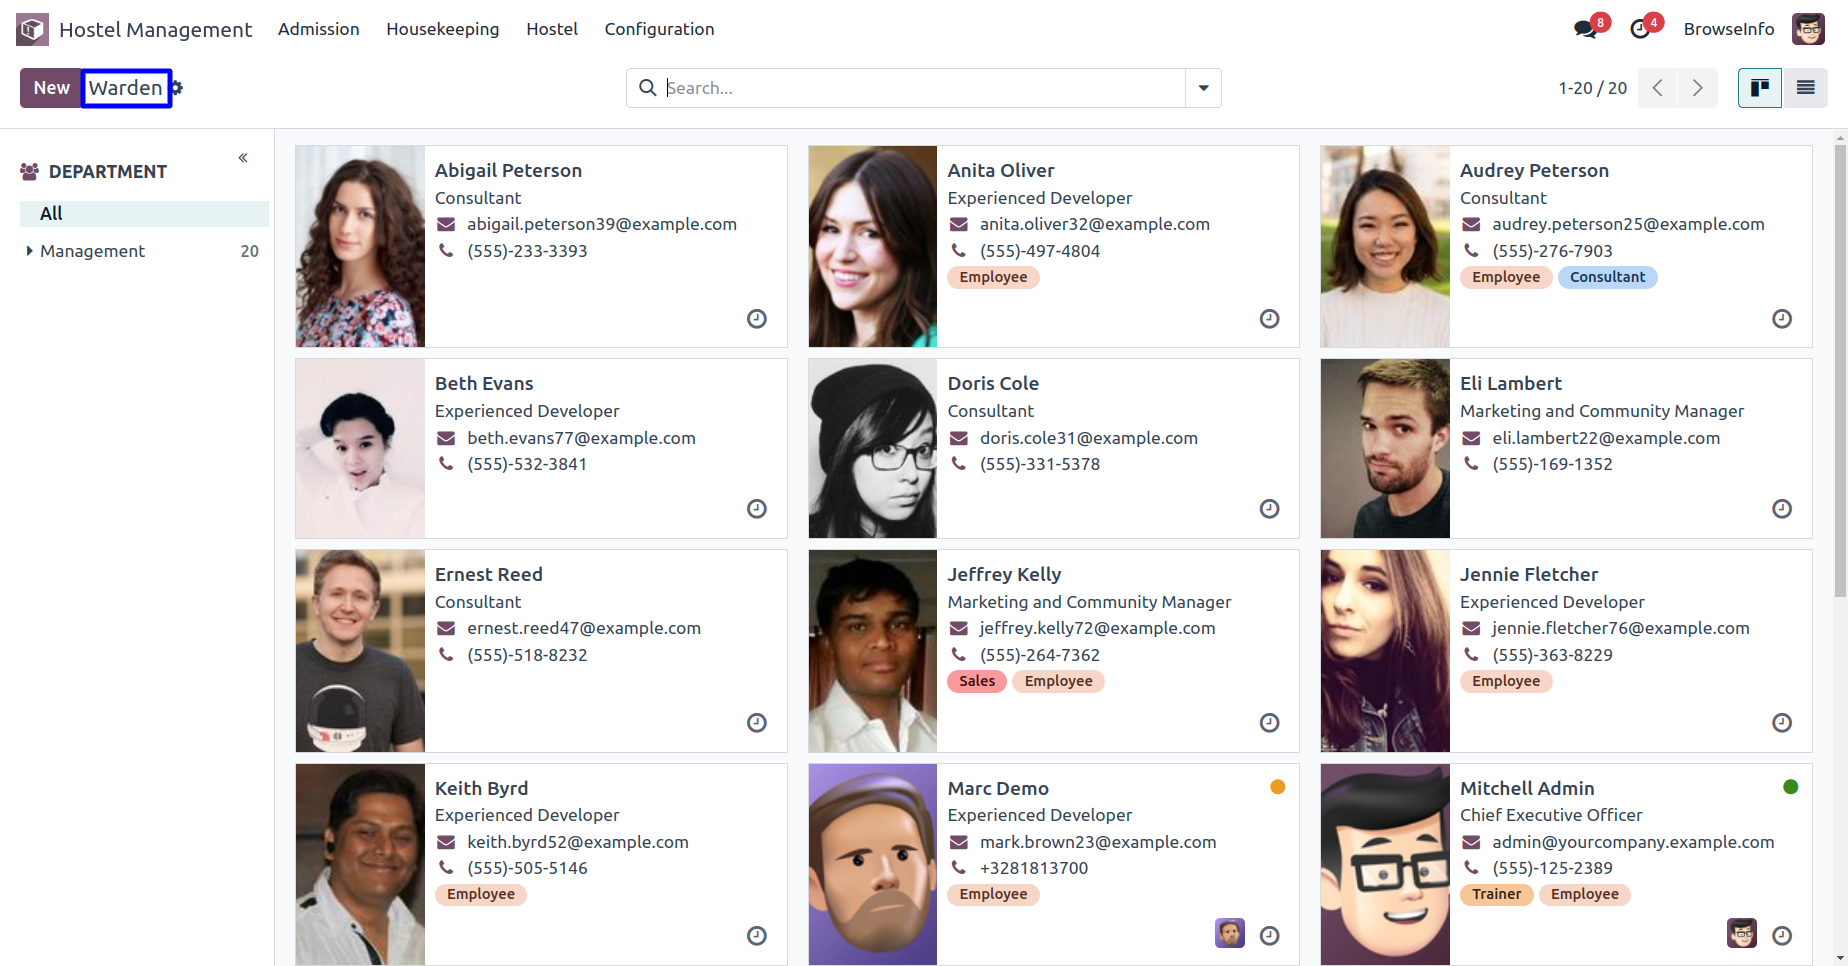Click phone number +3281813700

click(1034, 868)
